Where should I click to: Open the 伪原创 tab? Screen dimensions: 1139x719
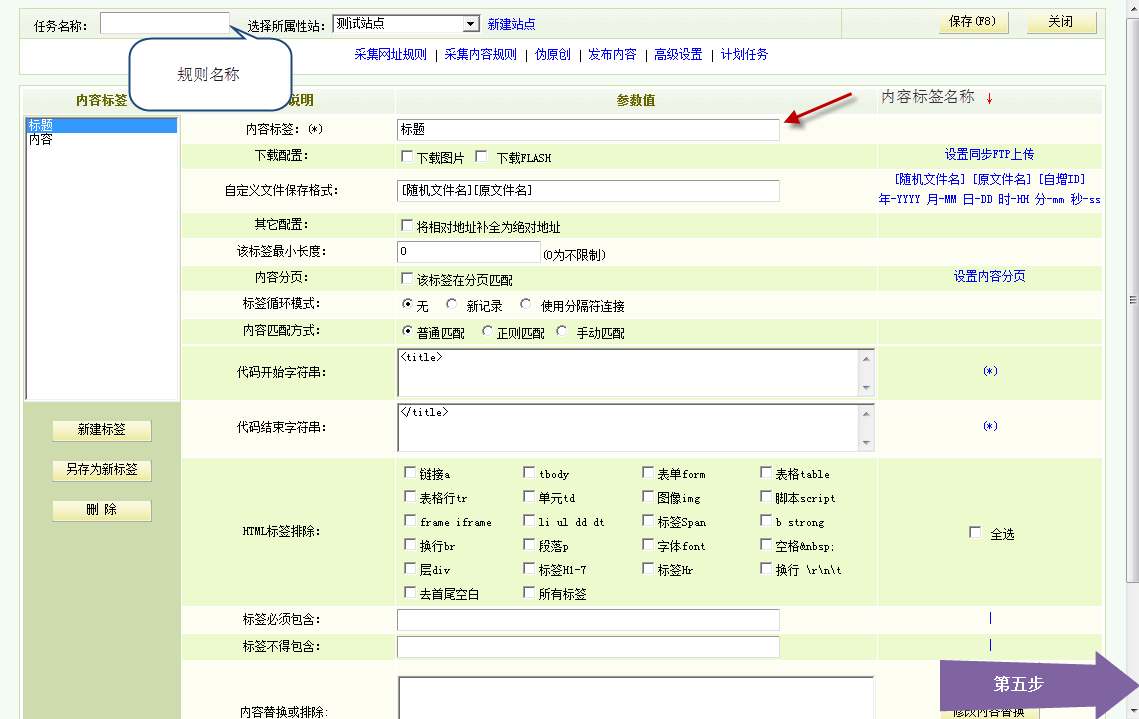552,54
